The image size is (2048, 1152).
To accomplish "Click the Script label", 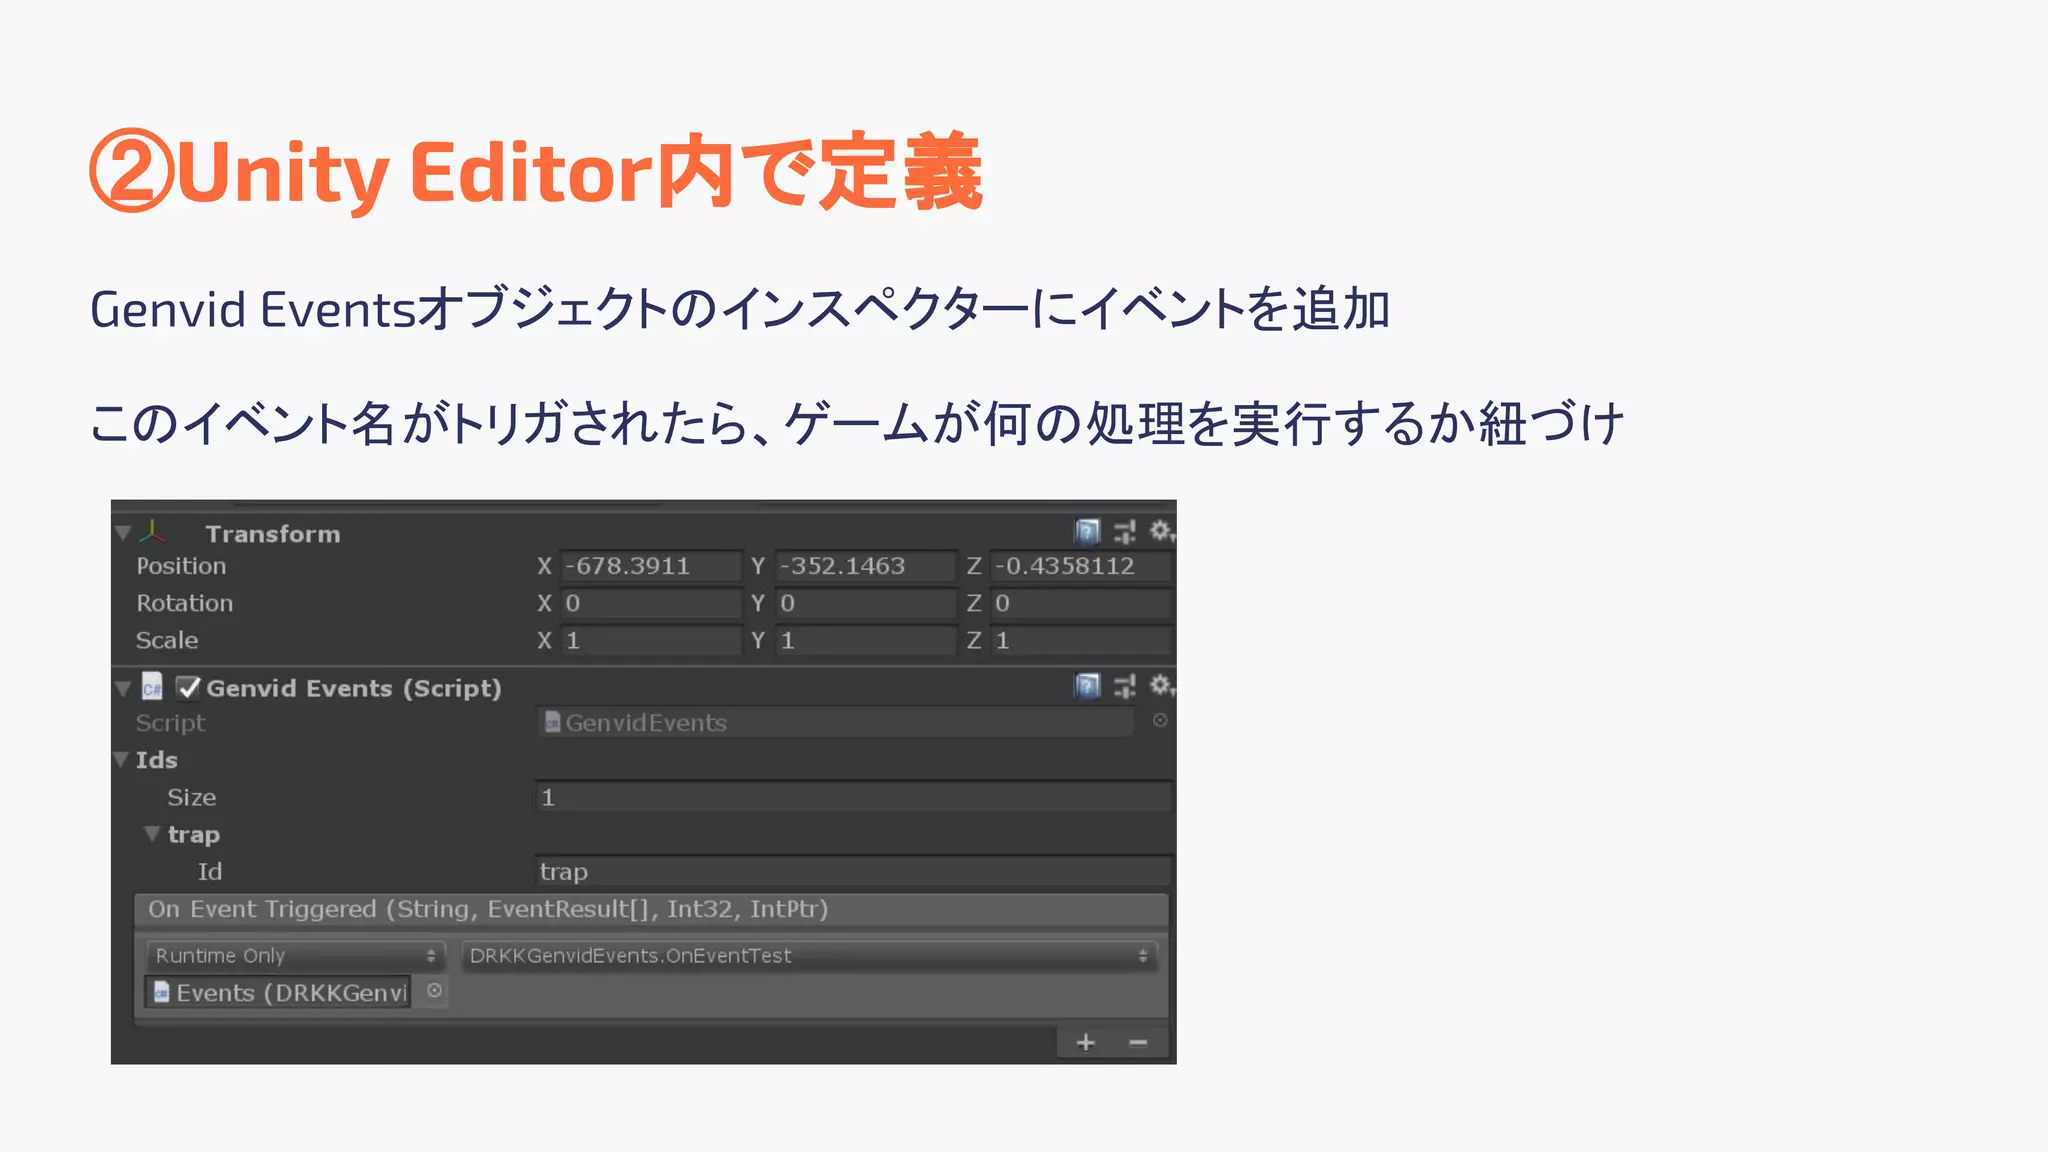I will point(170,723).
